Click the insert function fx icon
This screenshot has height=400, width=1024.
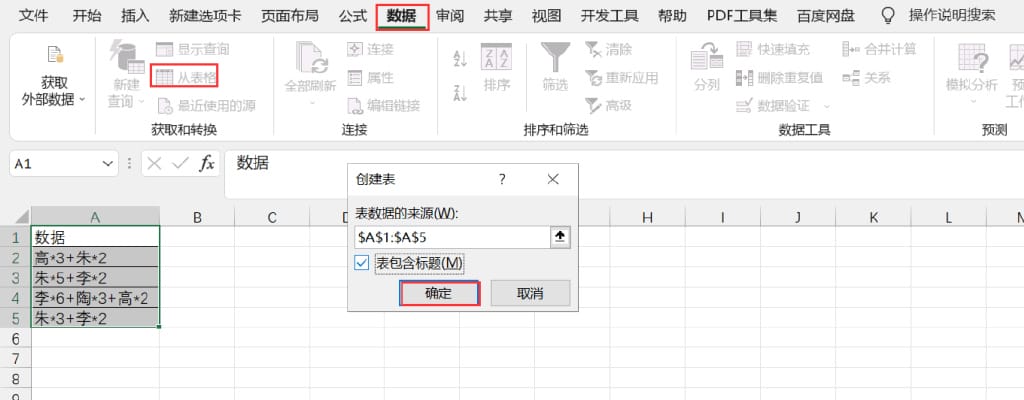[207, 164]
